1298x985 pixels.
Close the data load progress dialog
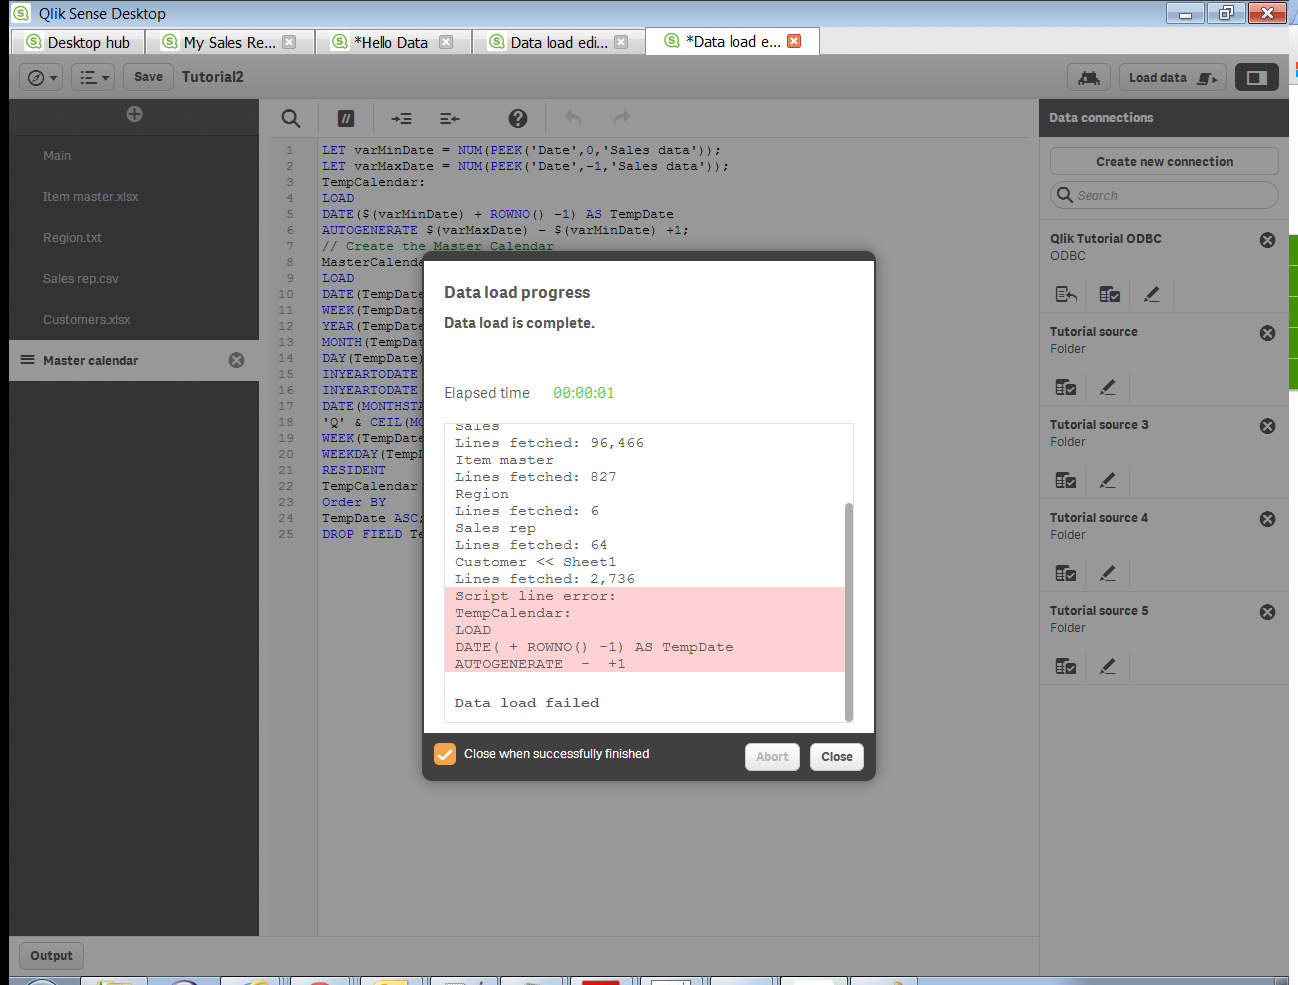tap(836, 757)
